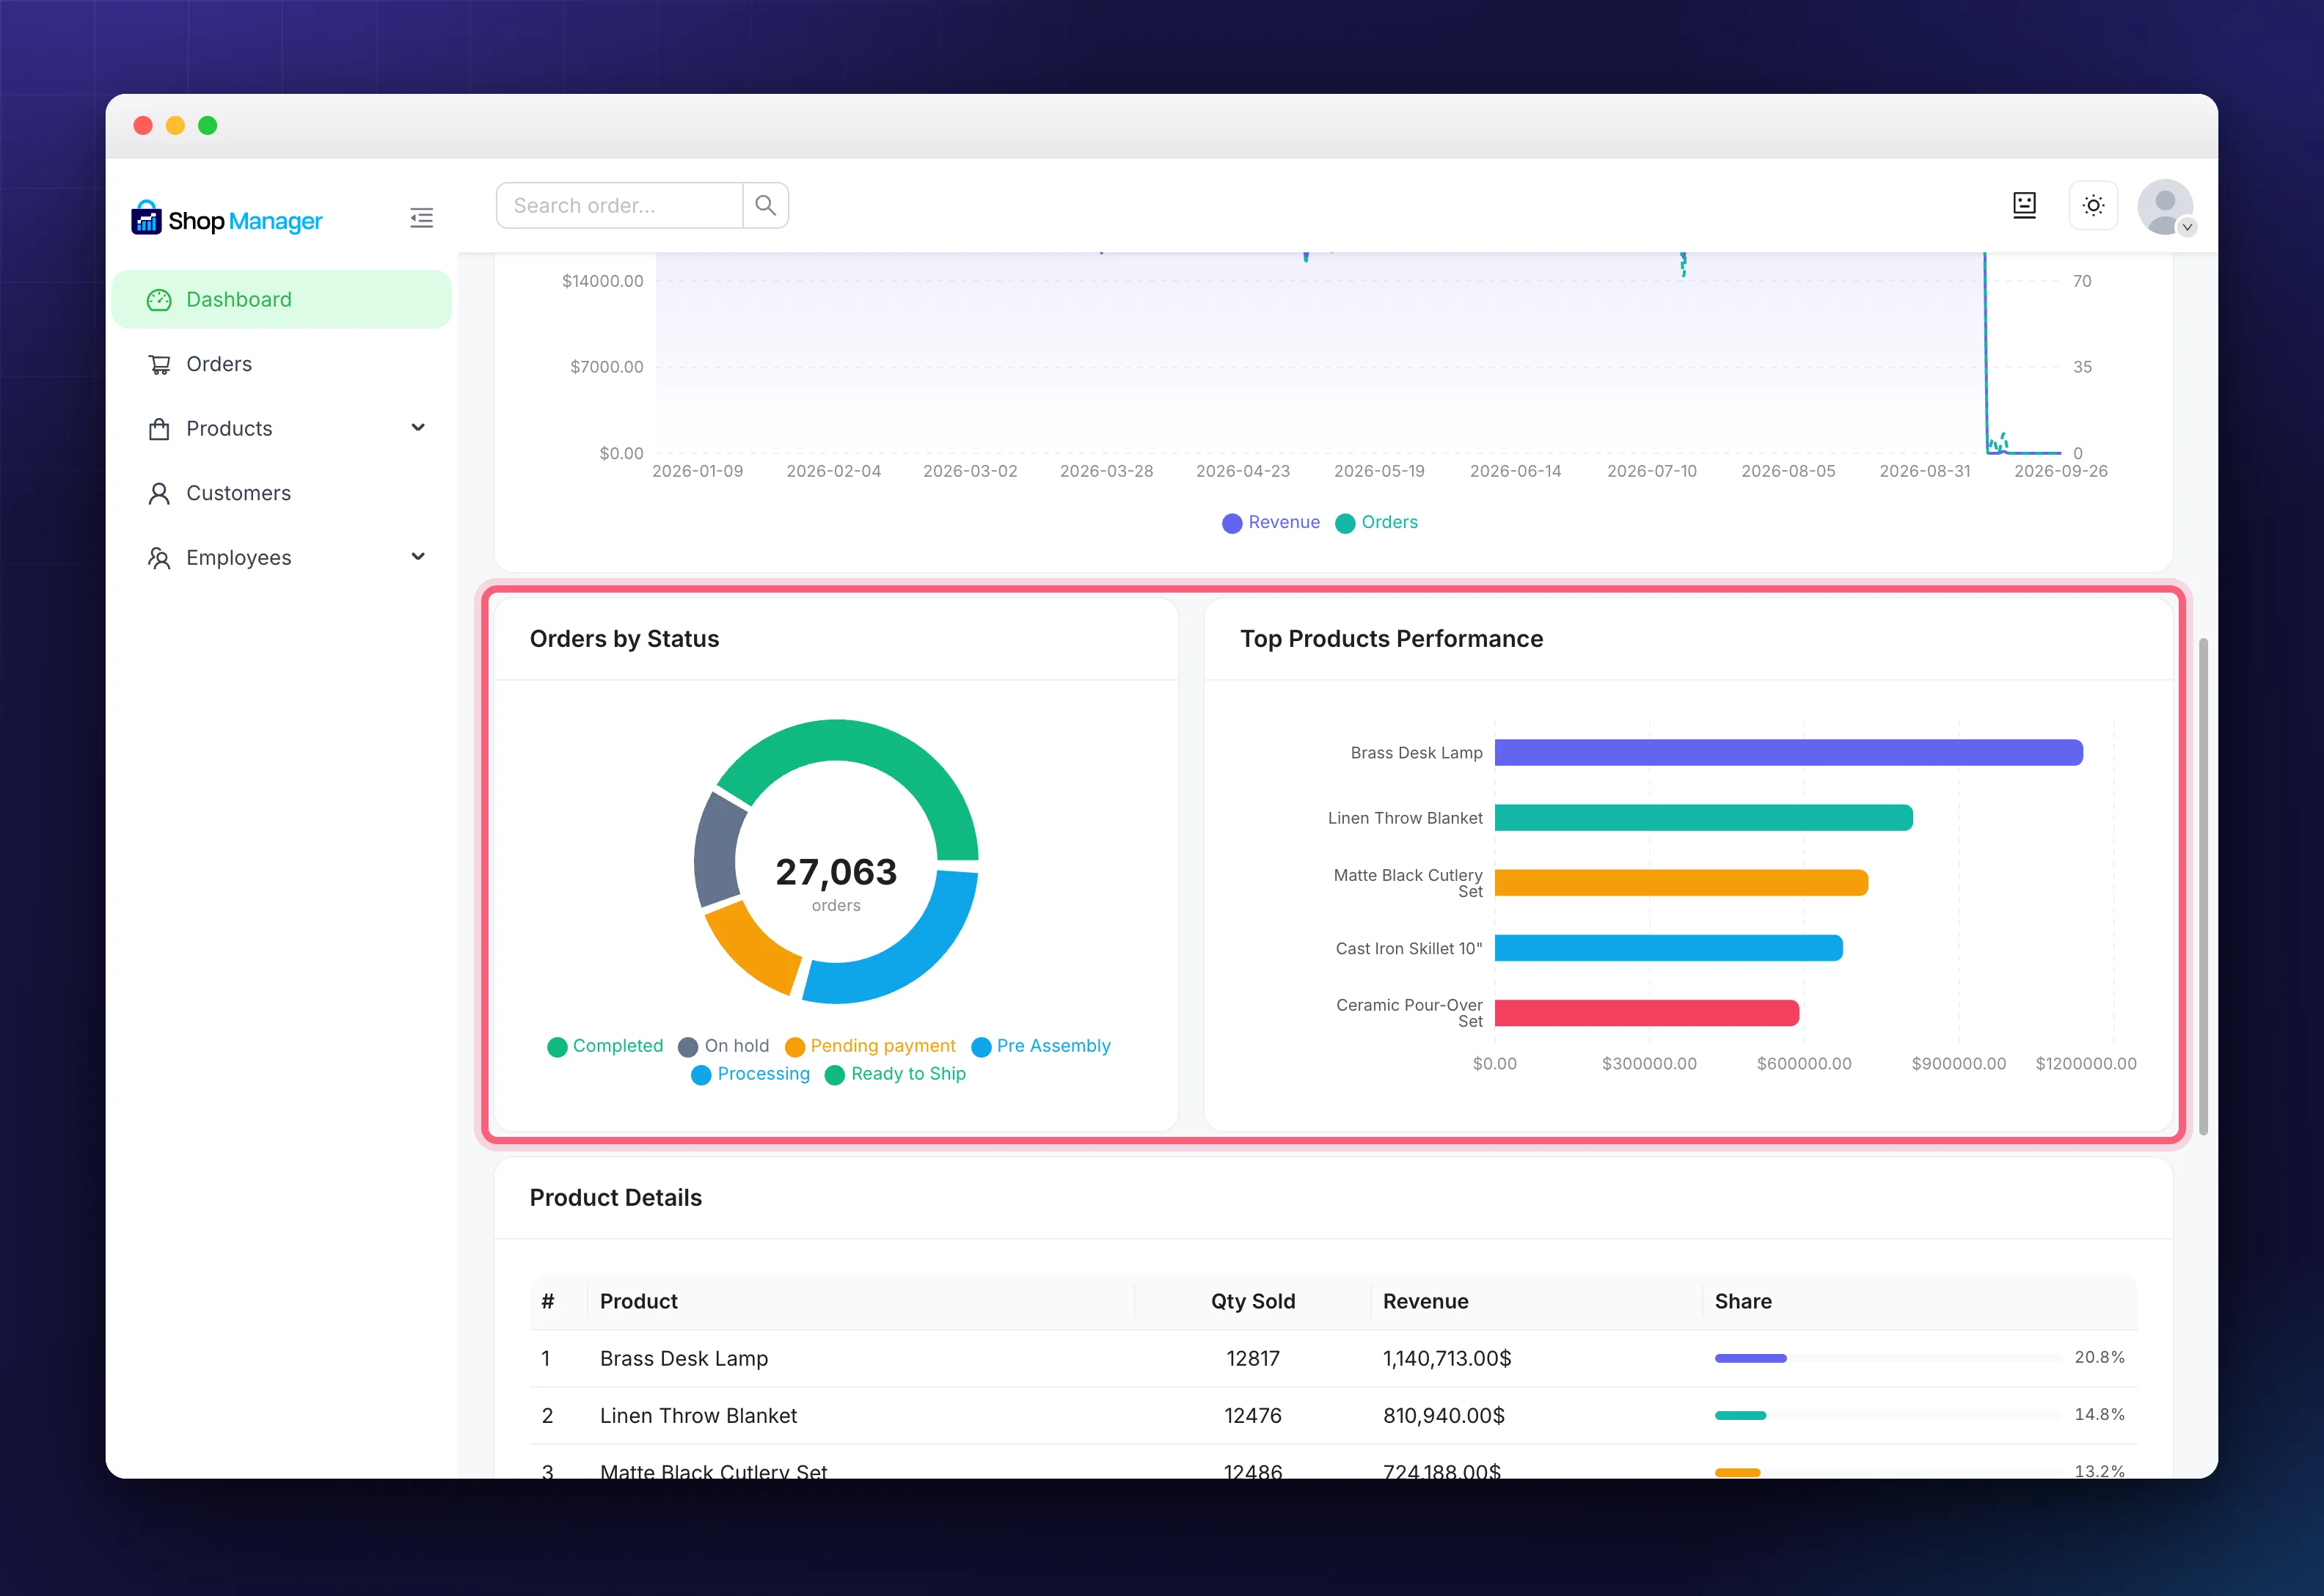2324x1596 pixels.
Task: Click the search magnifier button
Action: (x=765, y=205)
